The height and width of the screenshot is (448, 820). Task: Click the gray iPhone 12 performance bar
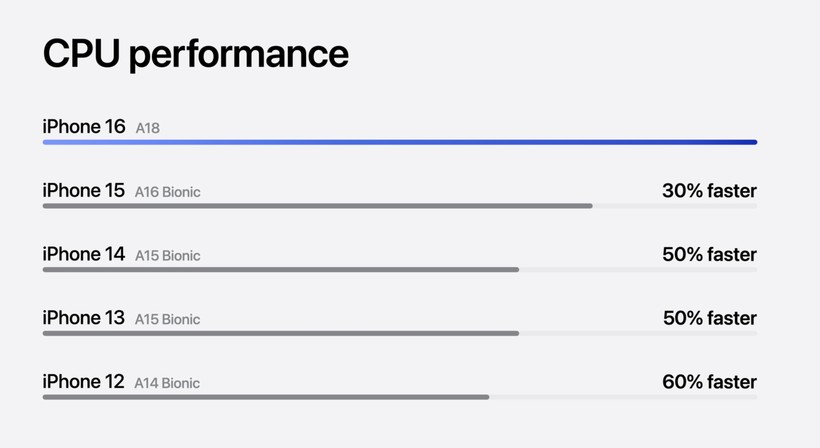point(266,397)
